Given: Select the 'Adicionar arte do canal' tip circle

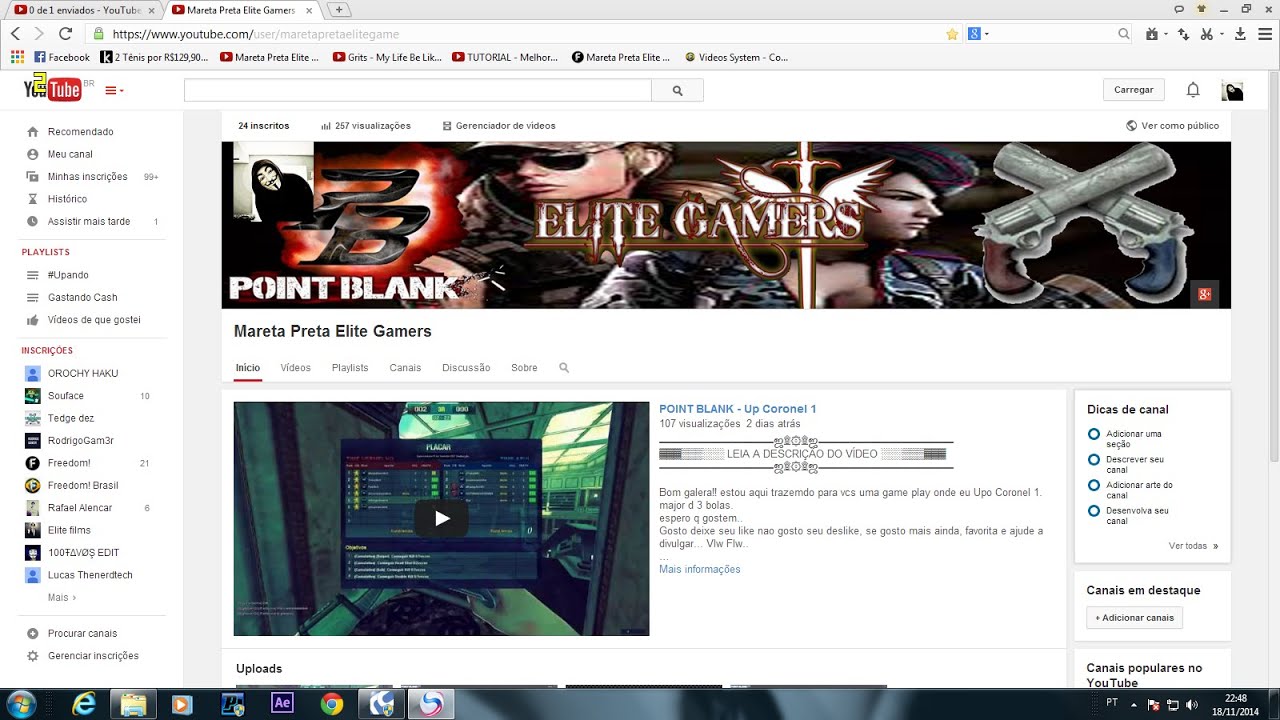Looking at the screenshot, I should click(x=1094, y=485).
